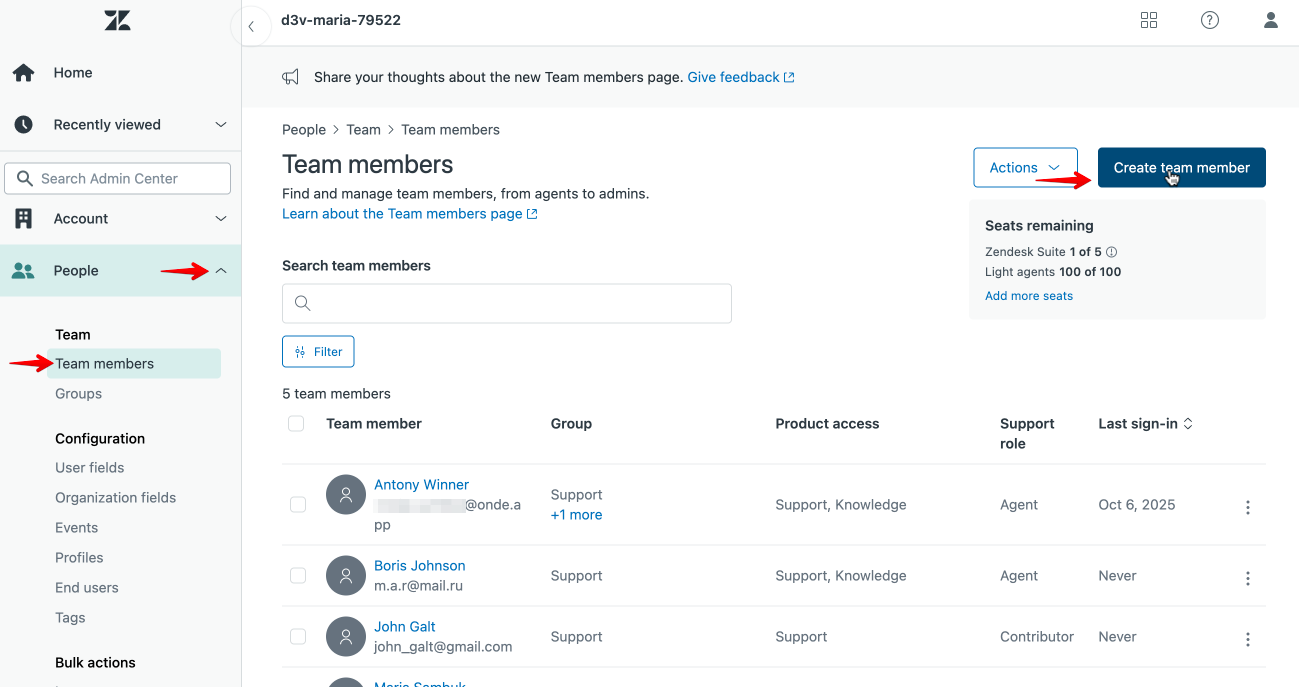Open the Zendesk products grid icon

coord(1149,20)
